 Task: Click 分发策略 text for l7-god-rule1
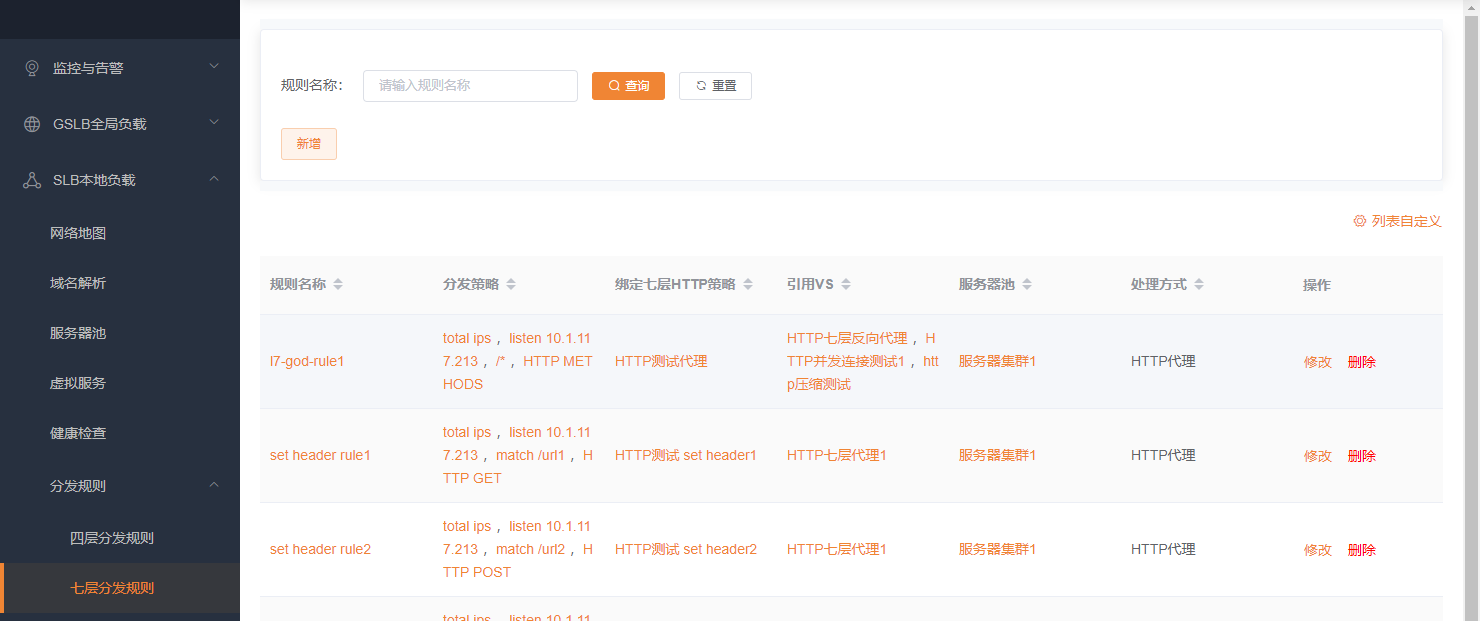518,361
